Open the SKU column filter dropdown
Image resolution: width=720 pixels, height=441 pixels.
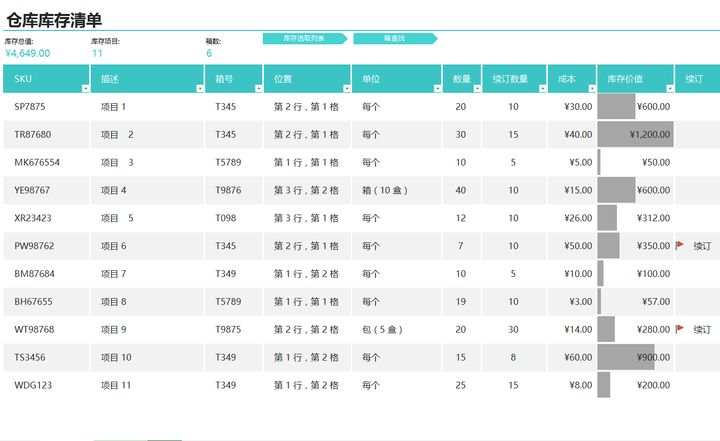click(85, 88)
